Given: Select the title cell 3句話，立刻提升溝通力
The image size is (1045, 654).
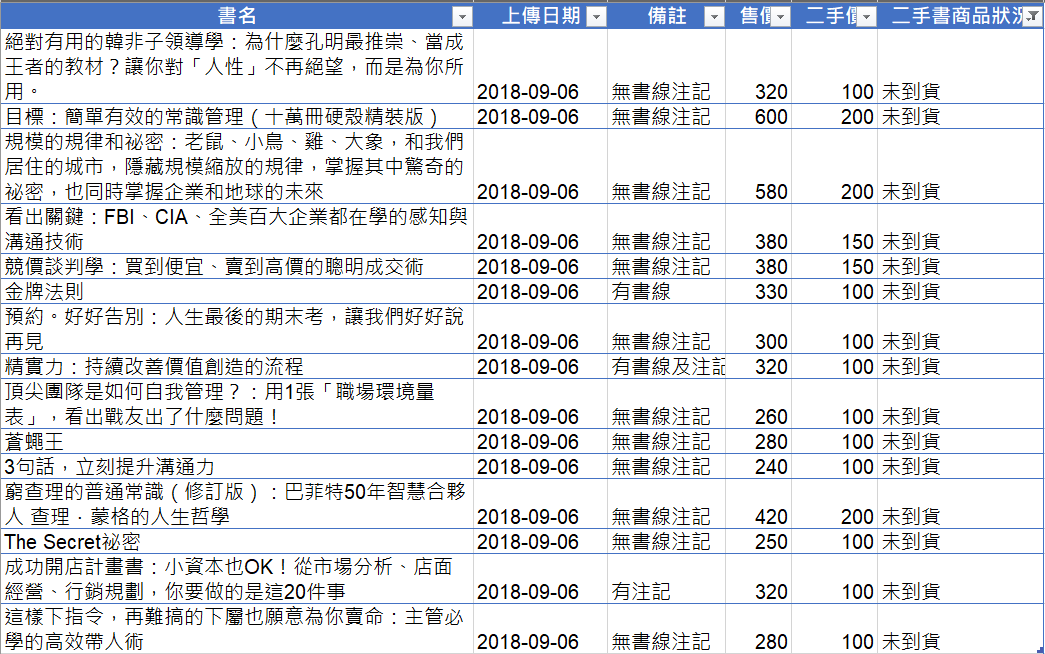Looking at the screenshot, I should pos(237,467).
